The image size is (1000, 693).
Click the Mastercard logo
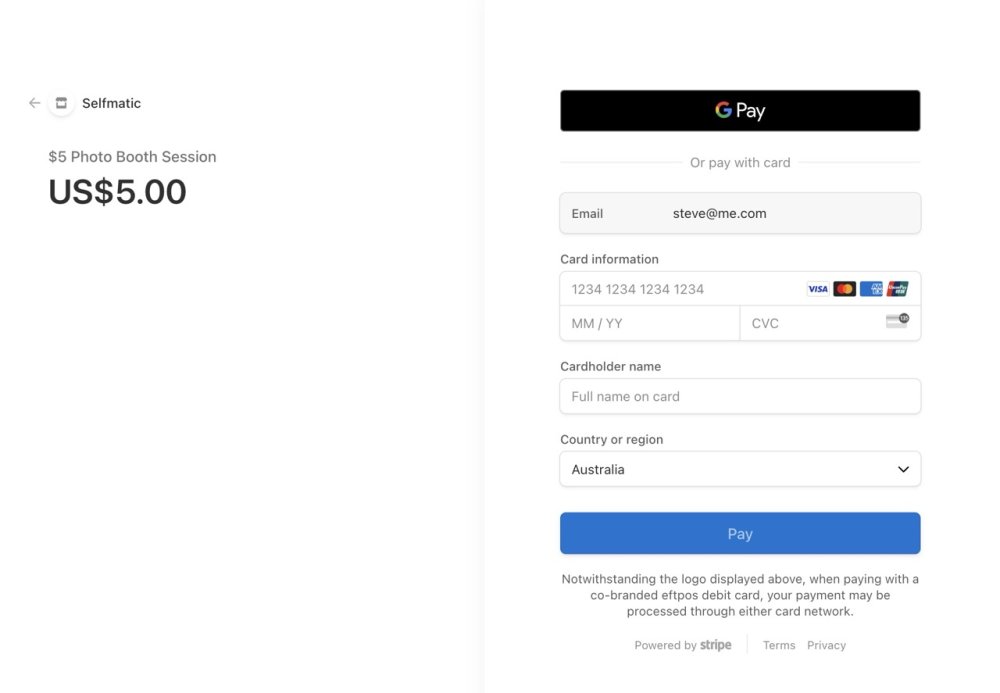[x=844, y=289]
